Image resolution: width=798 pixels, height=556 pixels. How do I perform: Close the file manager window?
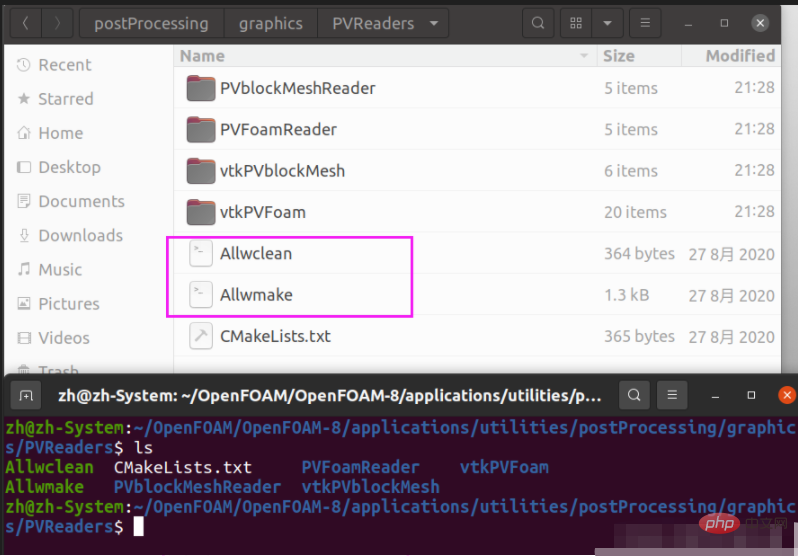click(760, 23)
